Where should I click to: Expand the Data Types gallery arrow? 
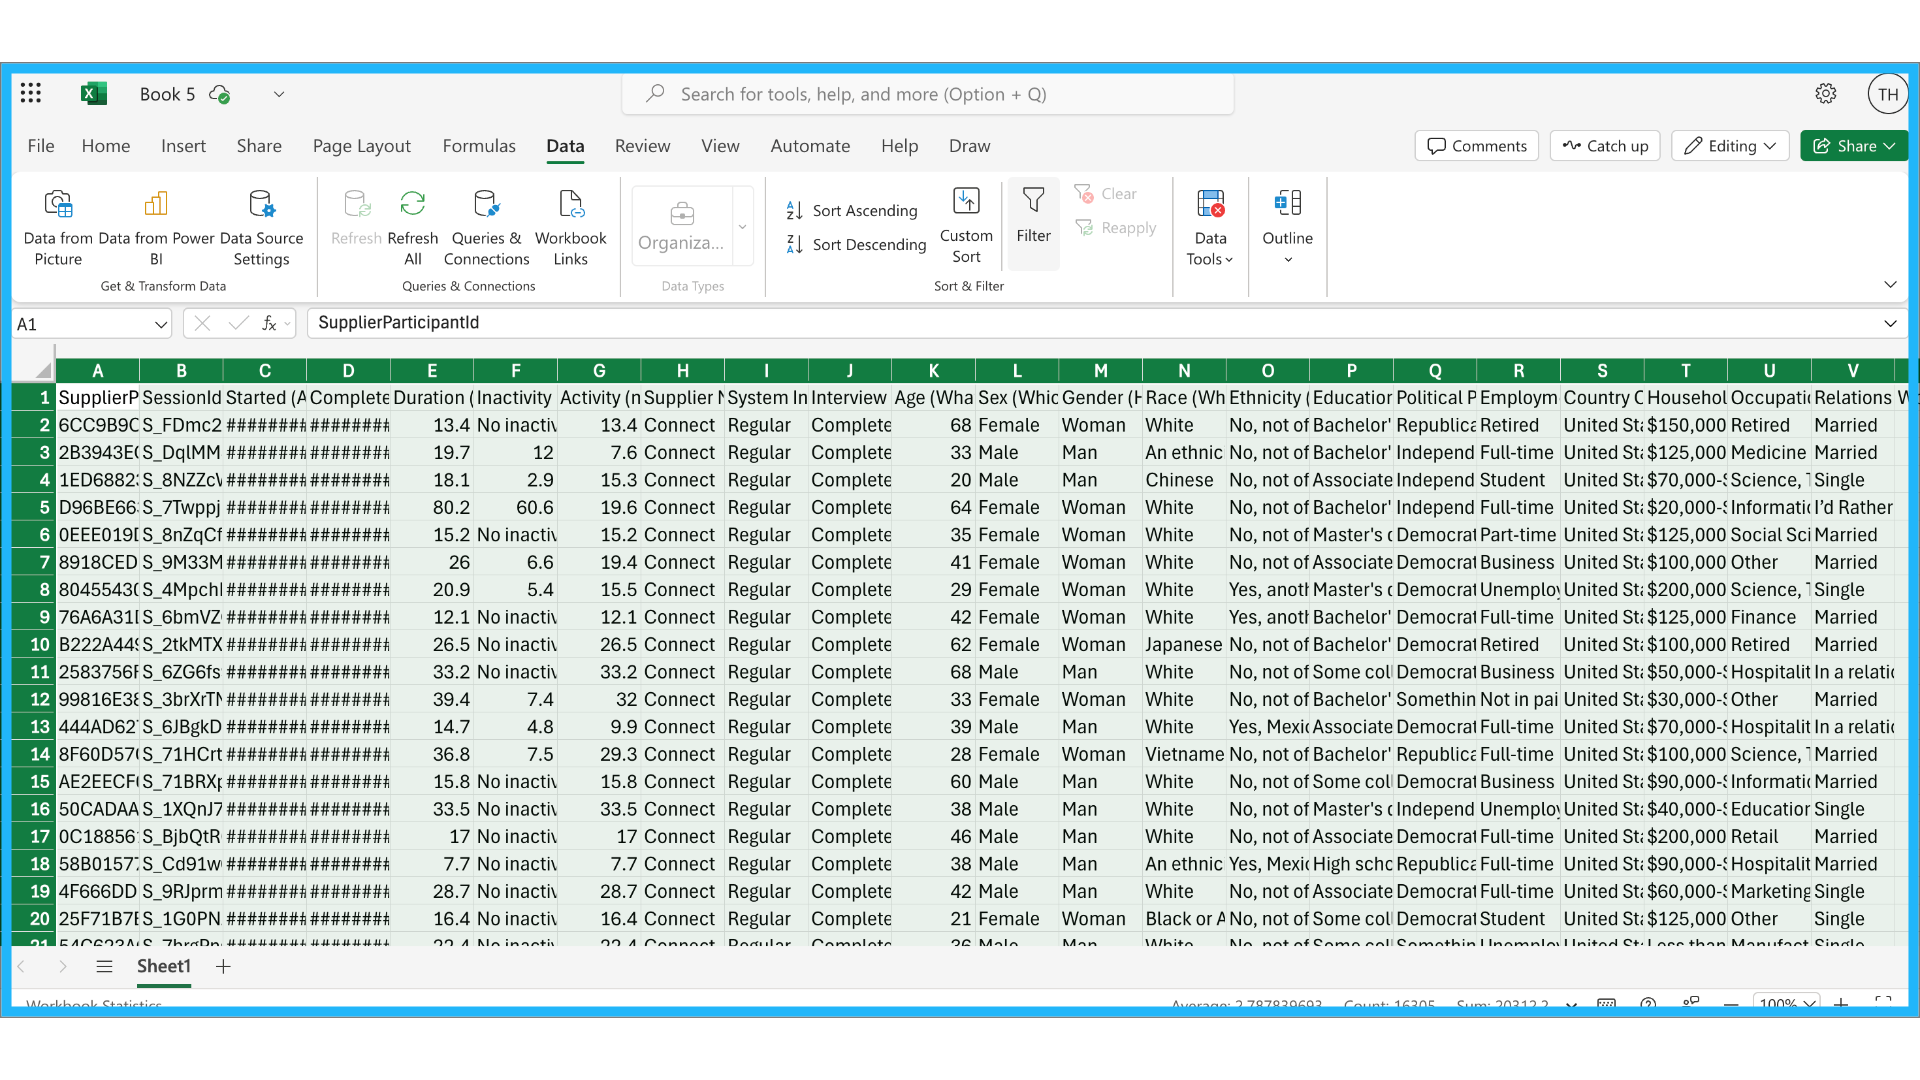(742, 227)
